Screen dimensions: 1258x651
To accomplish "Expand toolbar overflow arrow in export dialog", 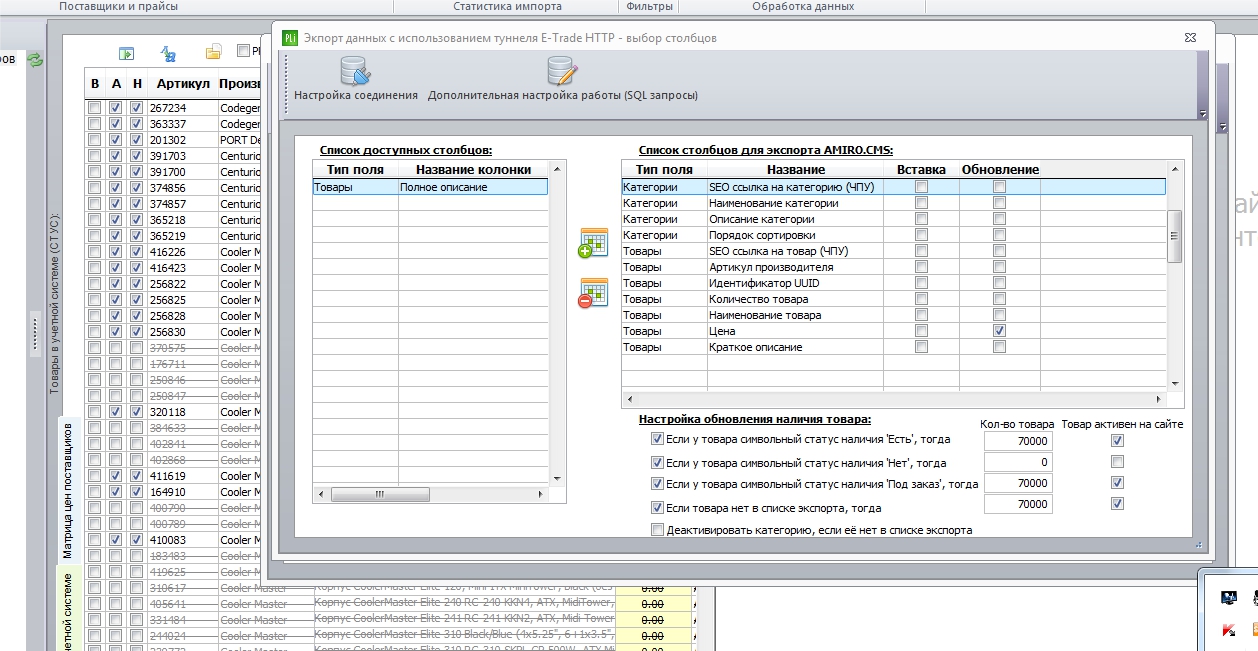I will [1203, 114].
